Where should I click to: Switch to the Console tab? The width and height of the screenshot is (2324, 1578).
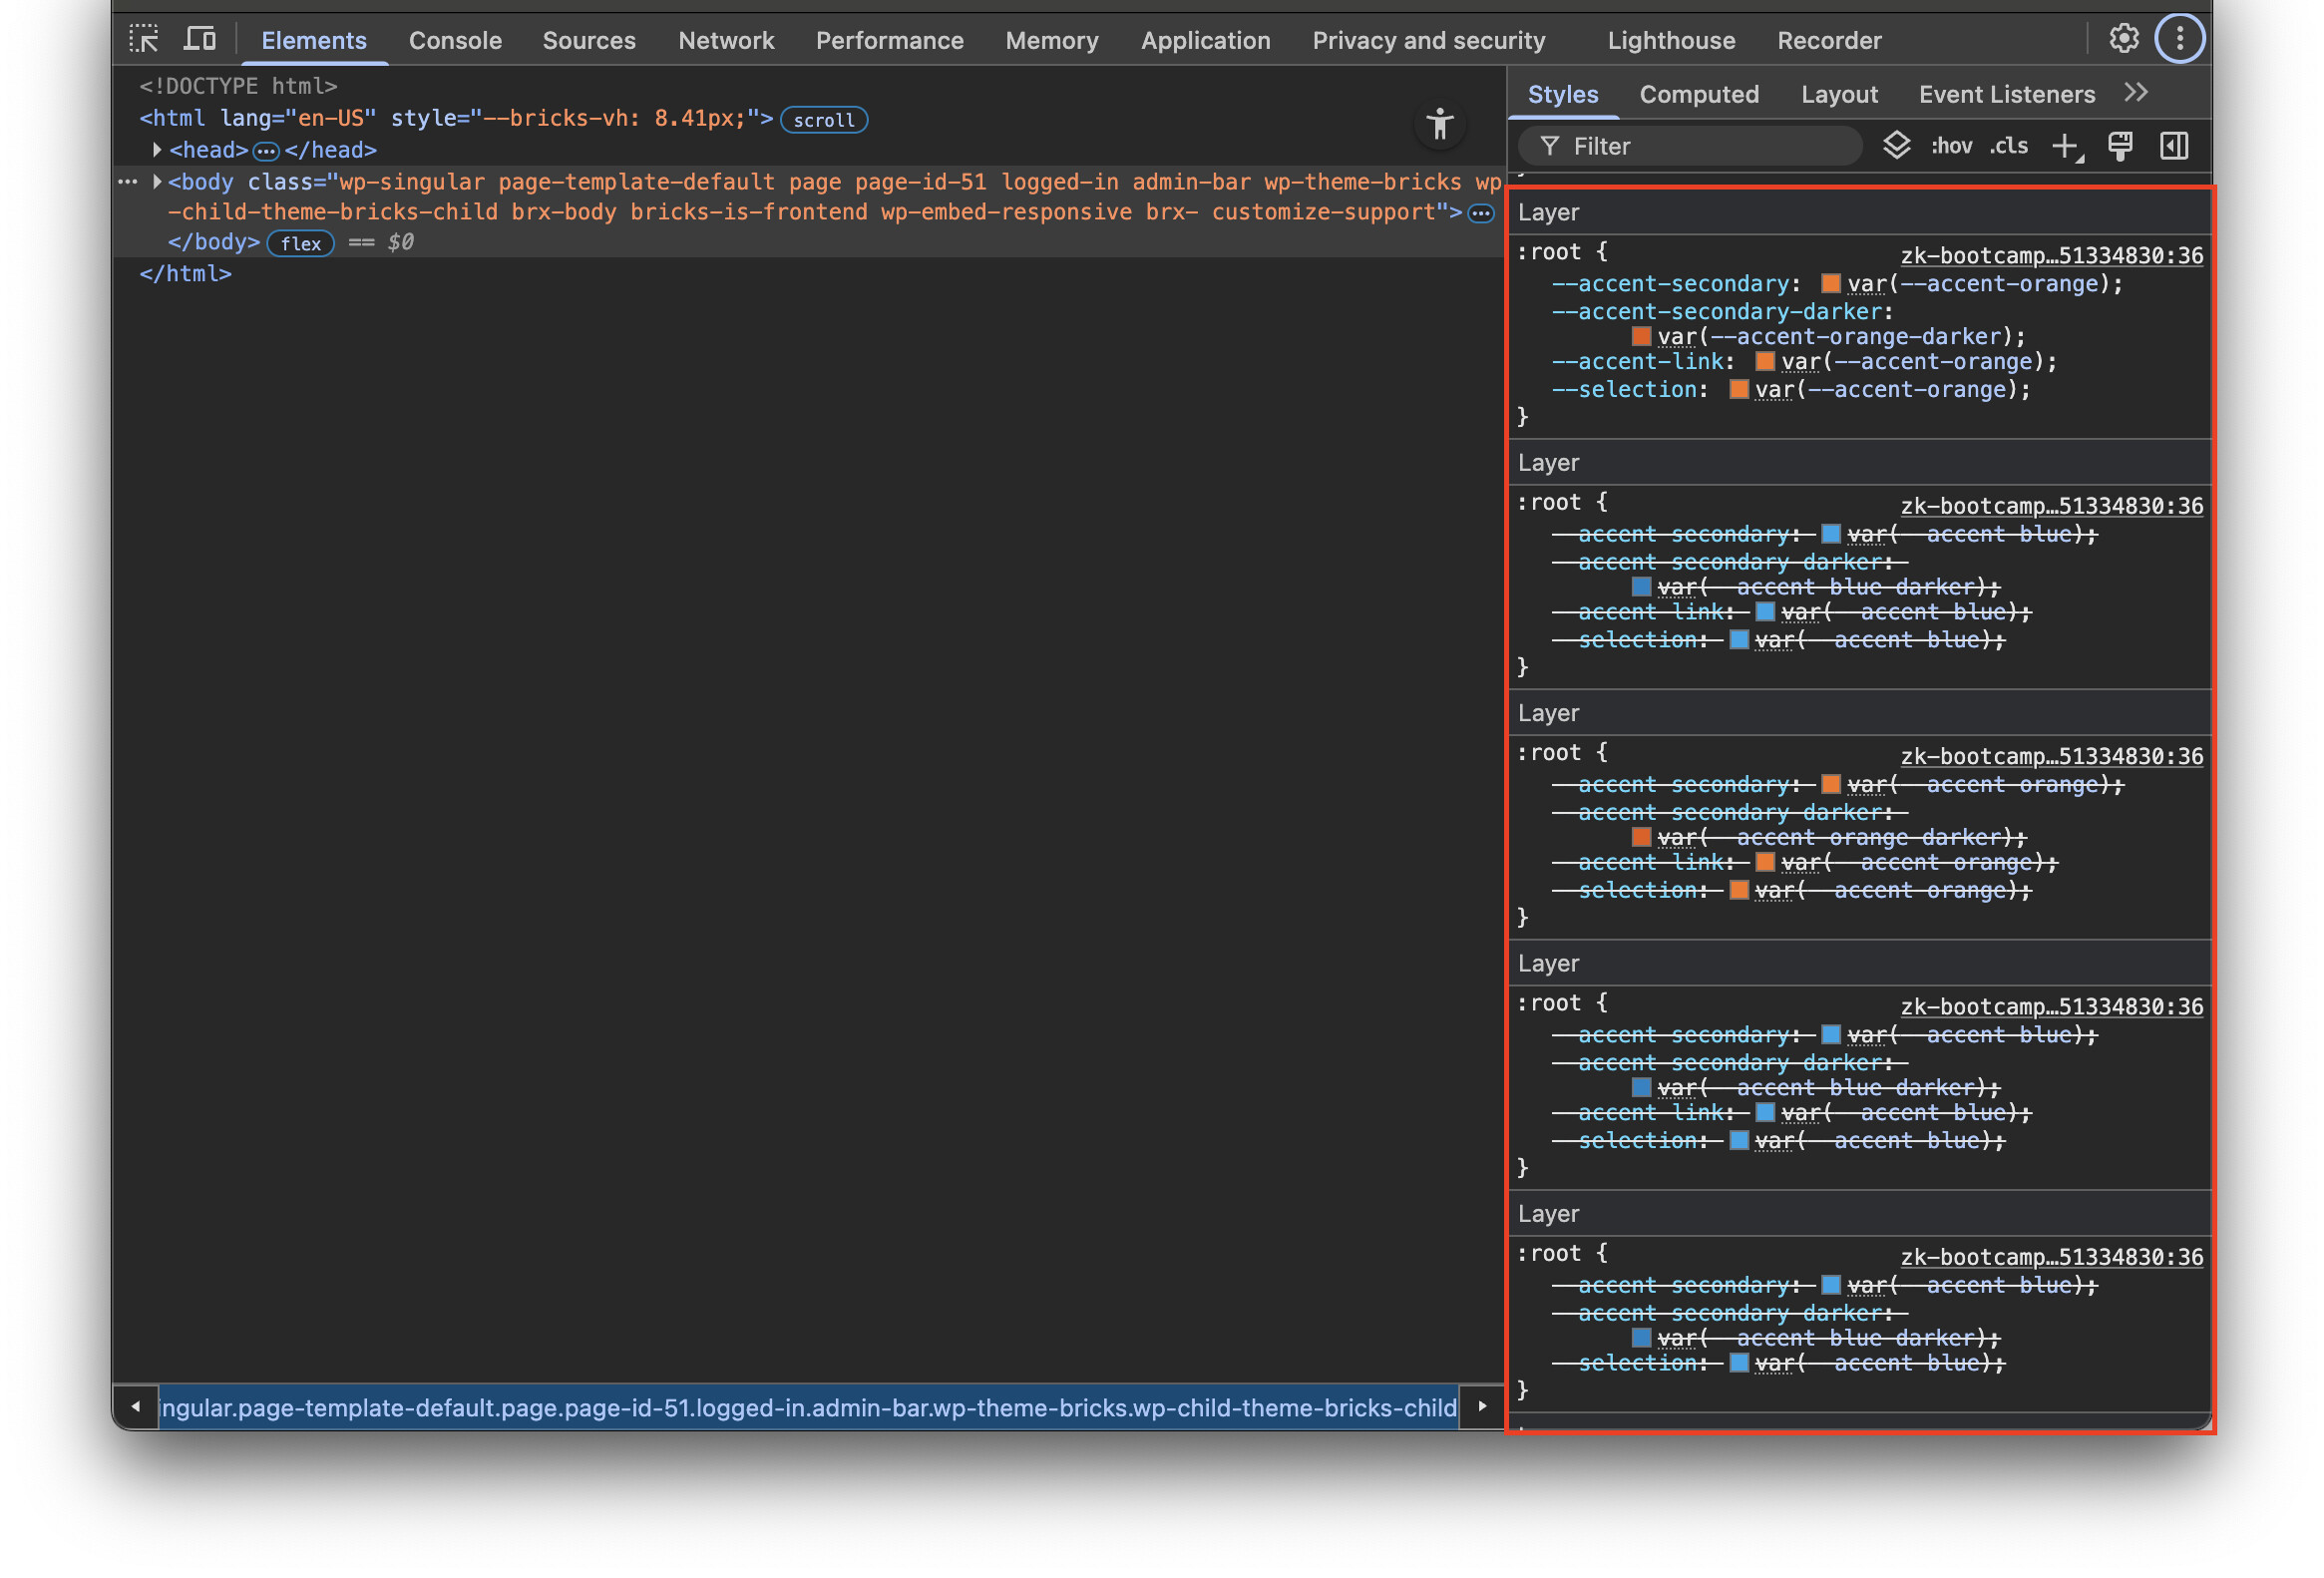point(455,40)
